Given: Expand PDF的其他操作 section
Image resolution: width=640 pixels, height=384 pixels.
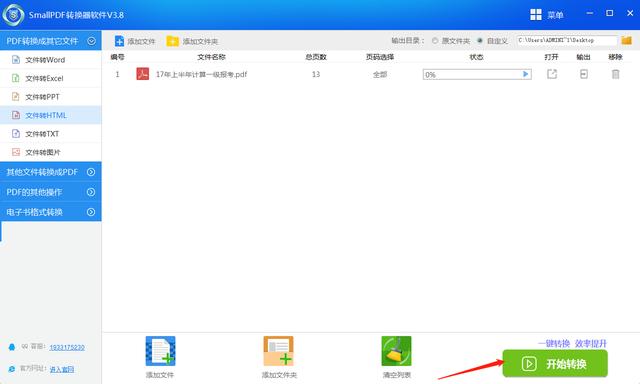Looking at the screenshot, I should pyautogui.click(x=51, y=192).
